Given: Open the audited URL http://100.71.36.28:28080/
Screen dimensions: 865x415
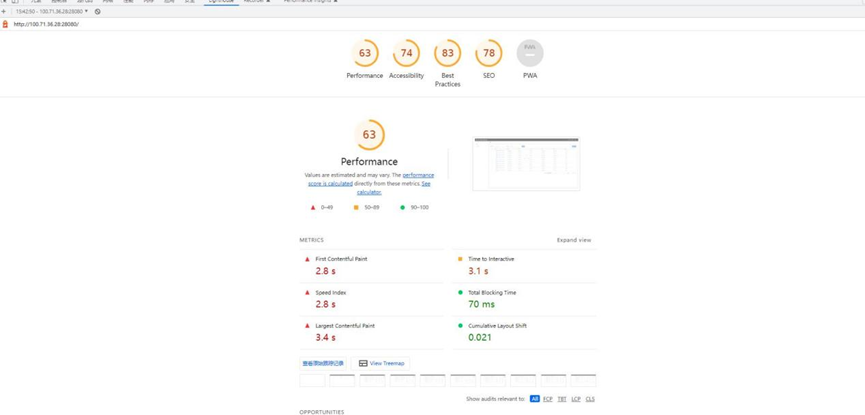Looking at the screenshot, I should pyautogui.click(x=46, y=24).
